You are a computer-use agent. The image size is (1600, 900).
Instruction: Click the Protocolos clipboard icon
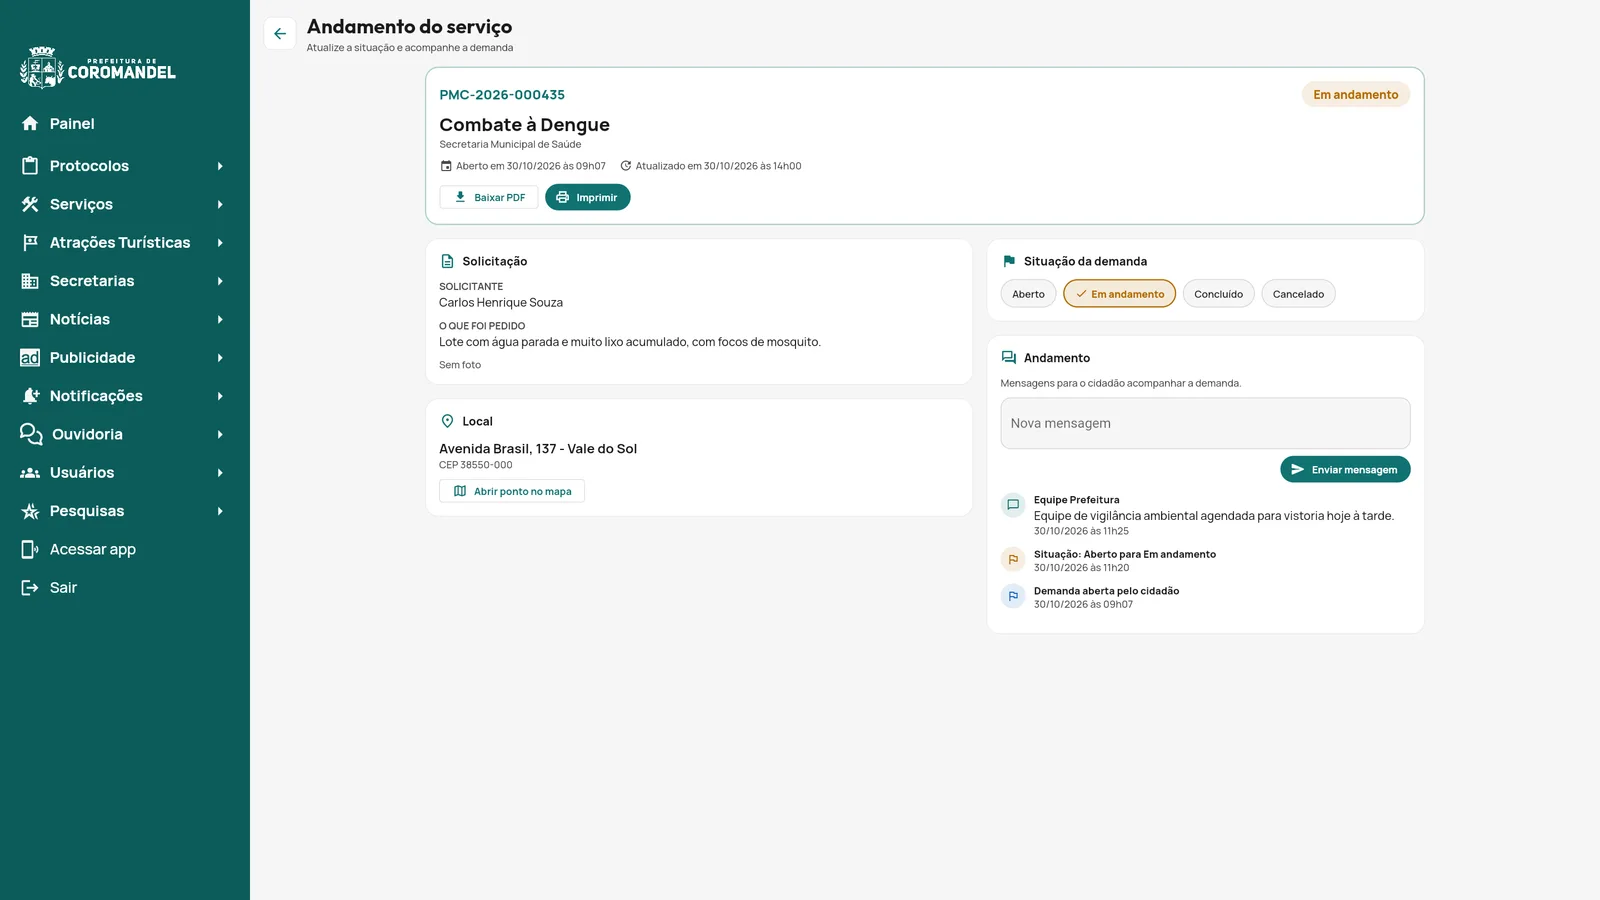click(30, 166)
